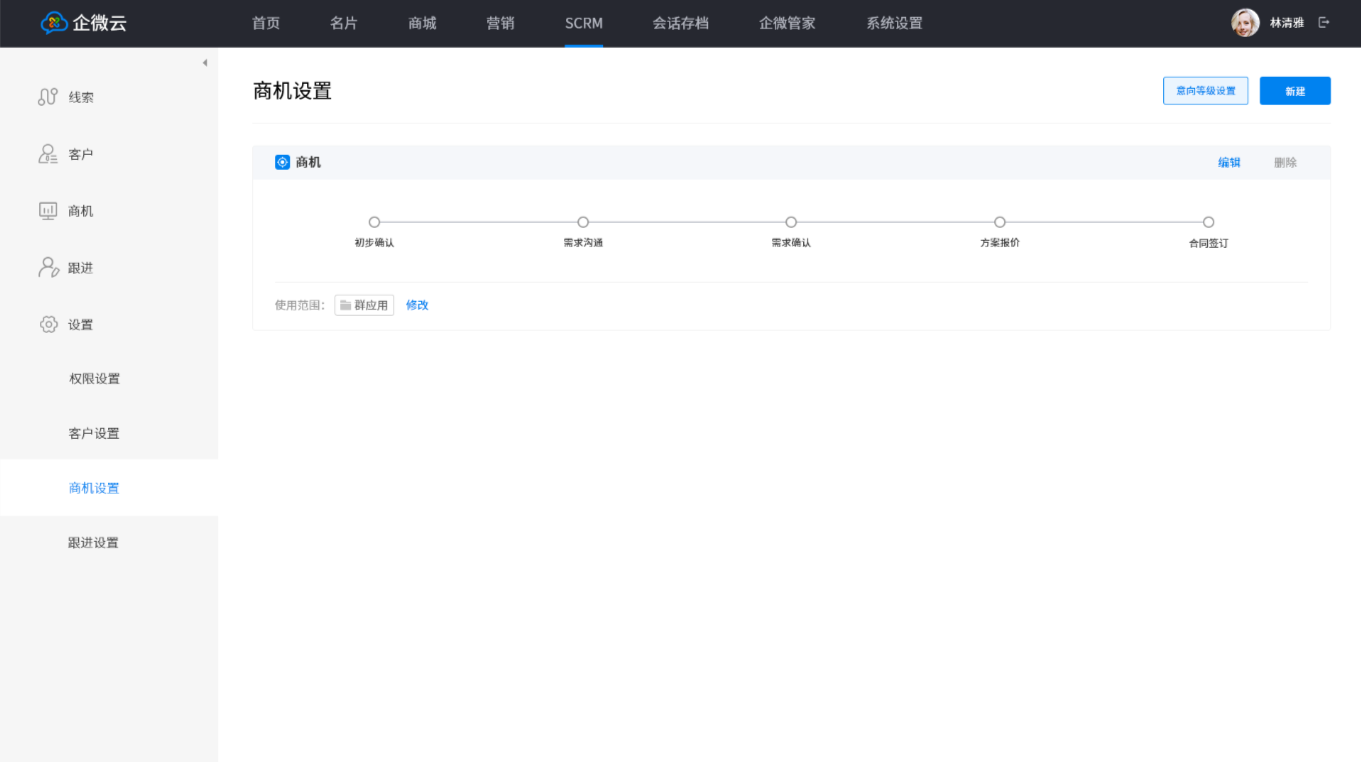Click the 商机 opportunity chart icon in sidebar
Image resolution: width=1361 pixels, height=762 pixels.
tap(48, 211)
